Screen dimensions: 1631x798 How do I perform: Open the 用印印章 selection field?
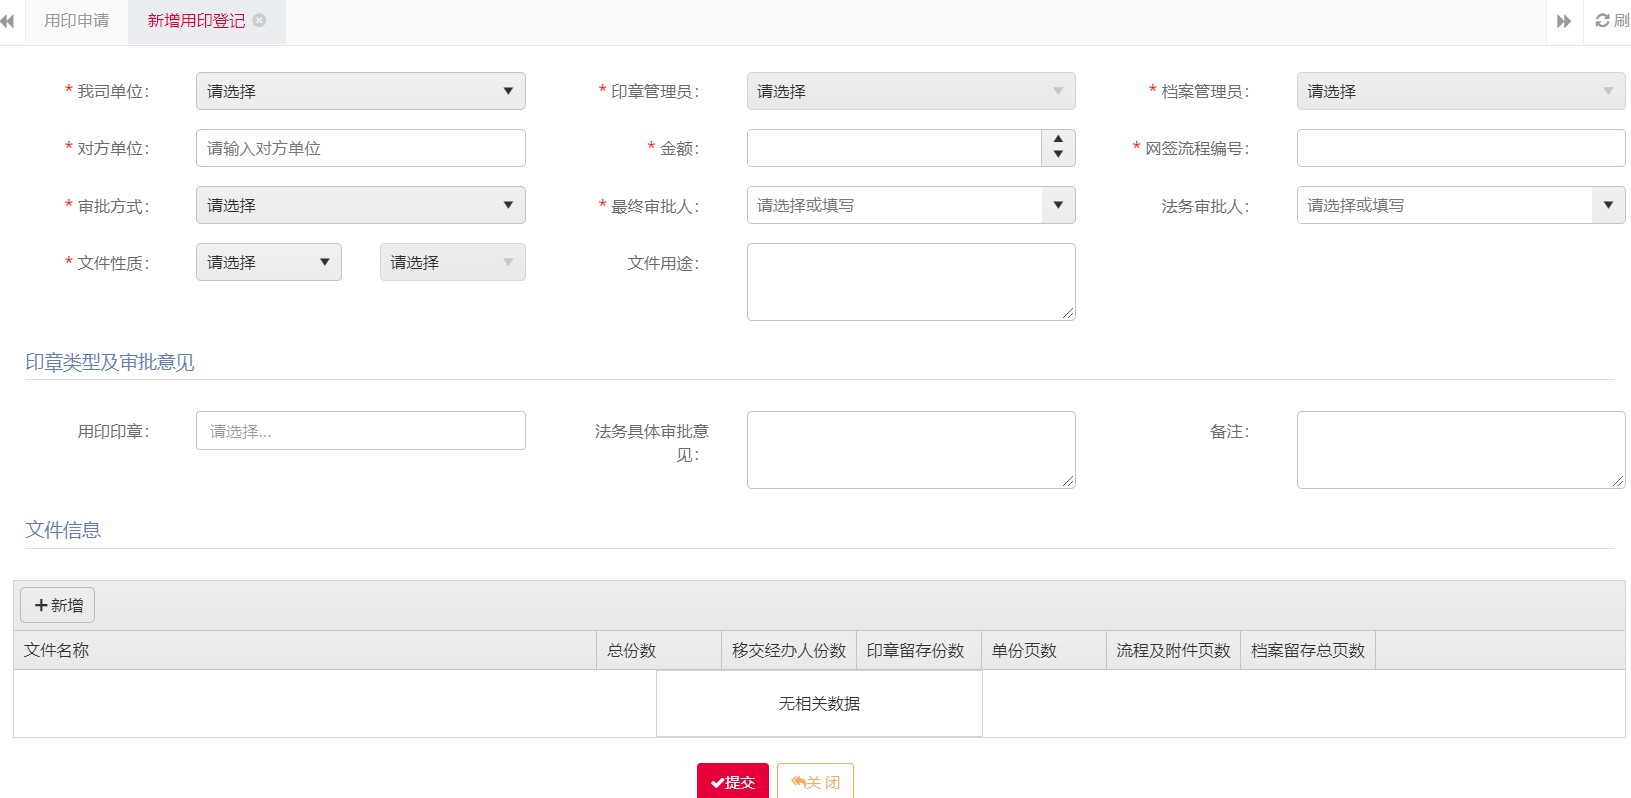pos(360,431)
